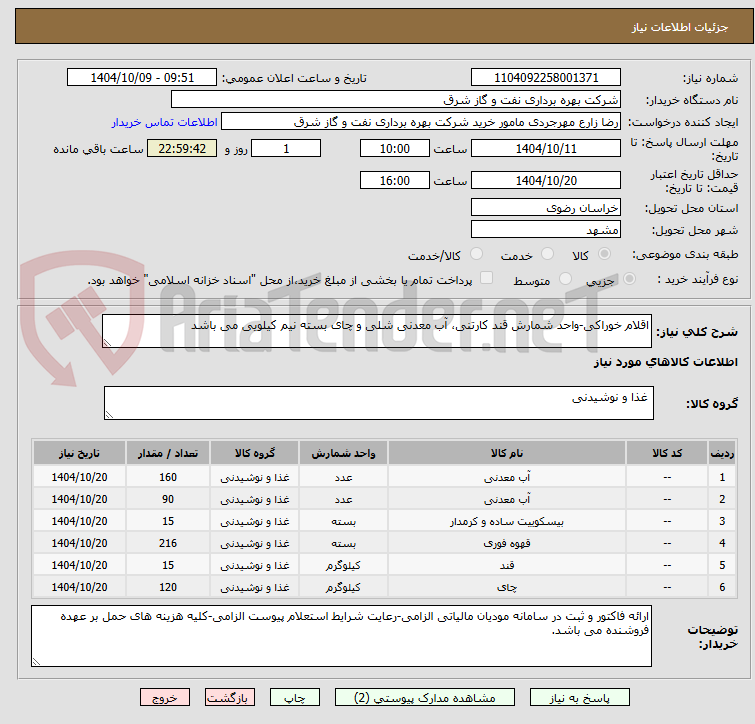Click the requester field رضا زارع مهرجردی

click(x=420, y=122)
